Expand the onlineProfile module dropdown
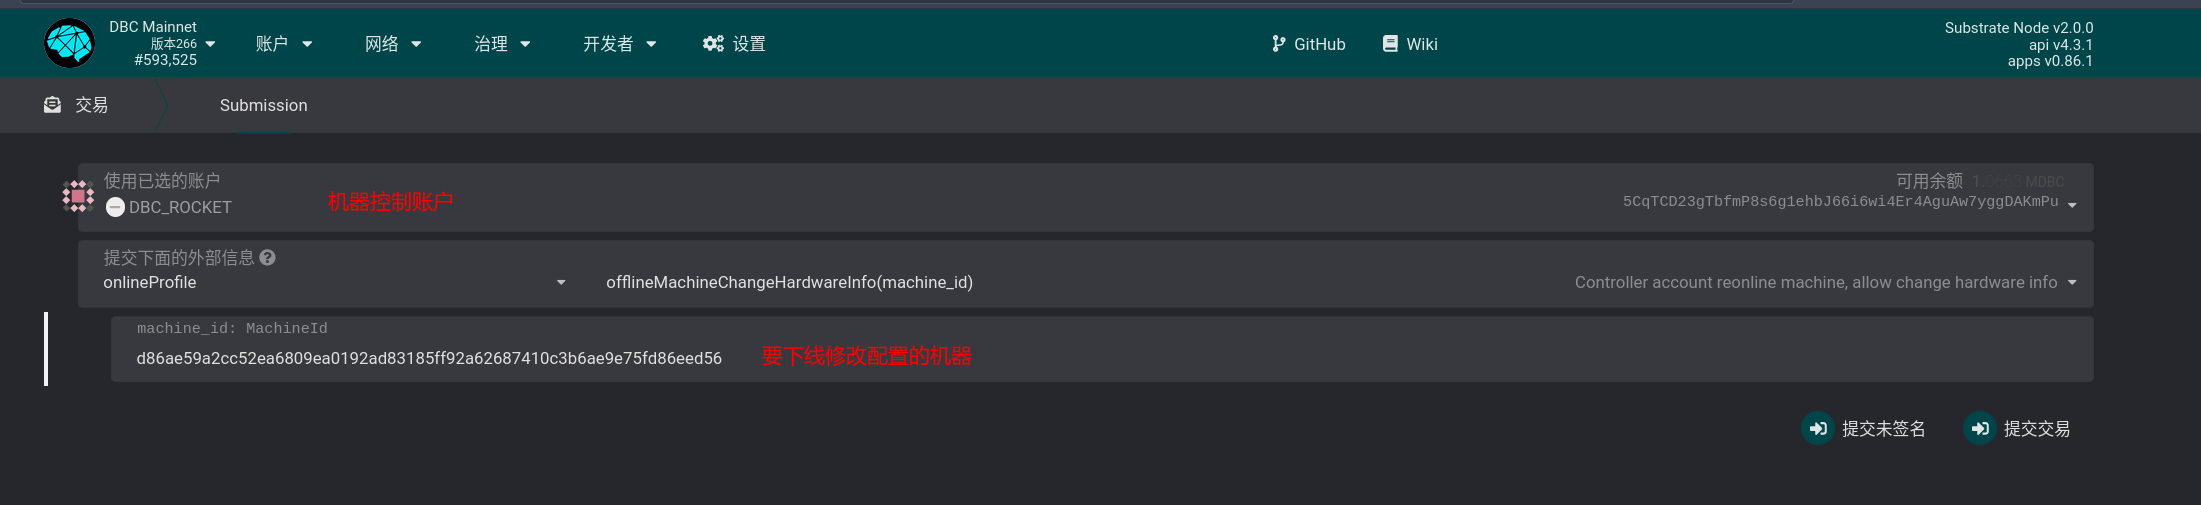Image resolution: width=2201 pixels, height=505 pixels. pyautogui.click(x=335, y=283)
